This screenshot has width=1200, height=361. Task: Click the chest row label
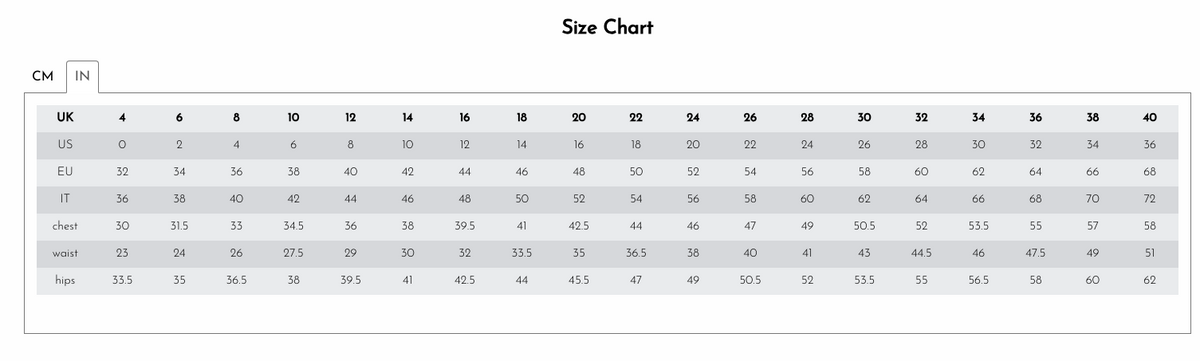click(65, 226)
